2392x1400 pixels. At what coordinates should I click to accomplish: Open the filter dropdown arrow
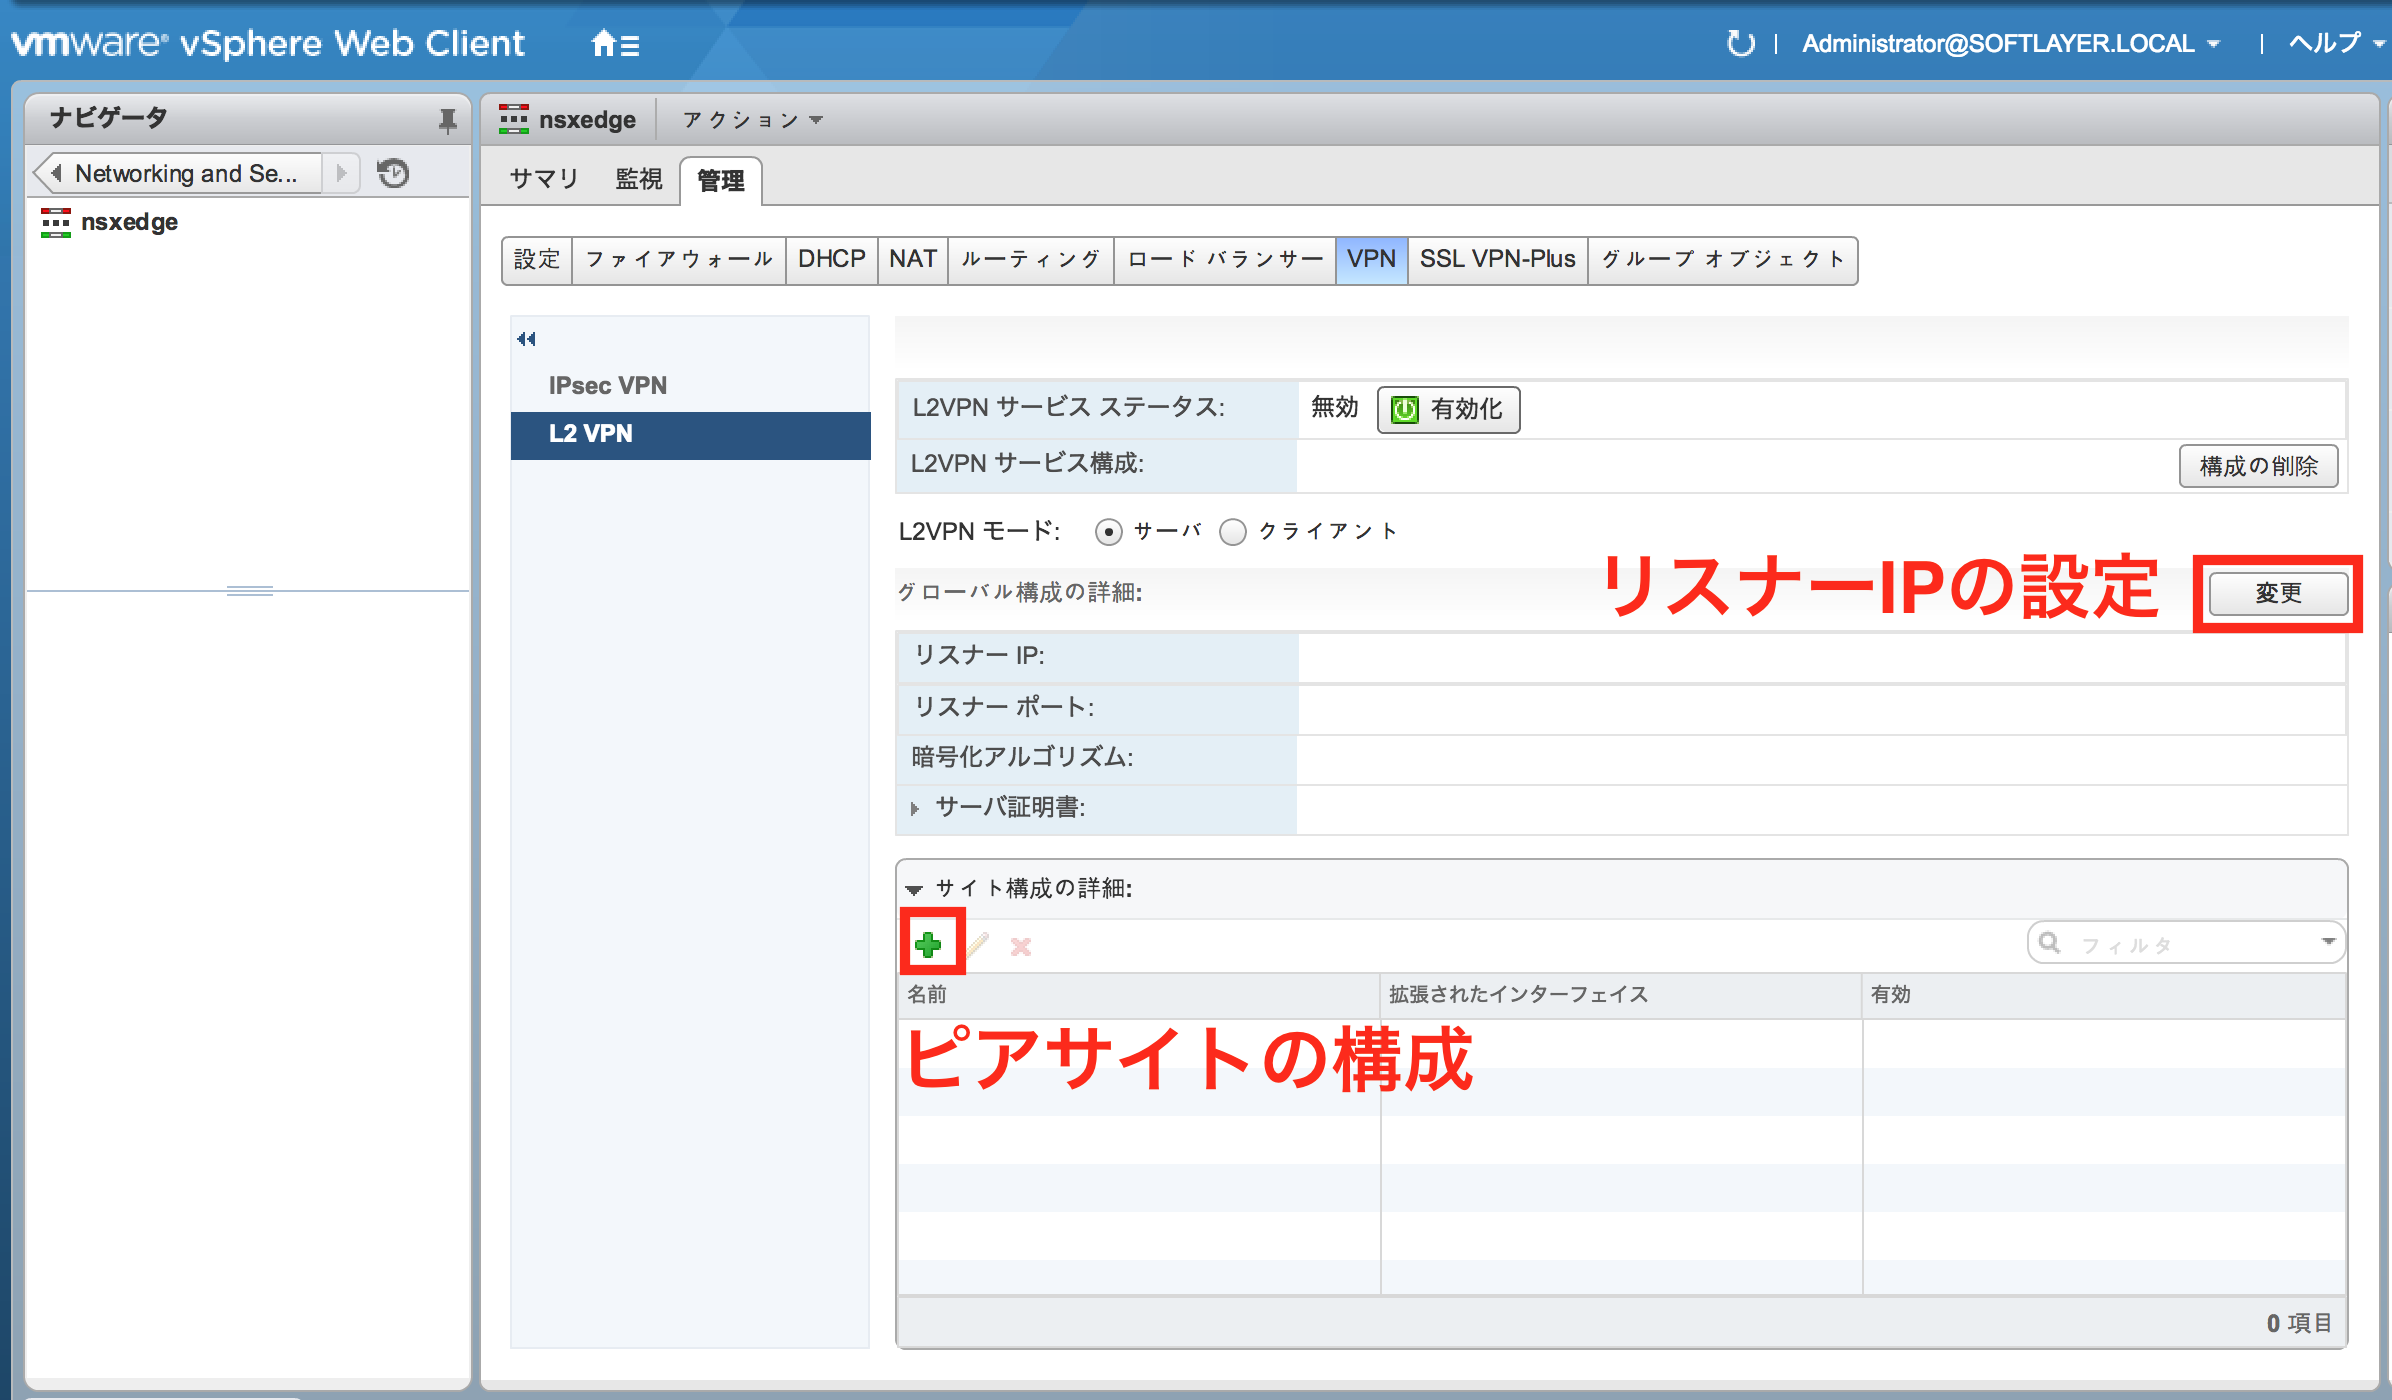(2328, 942)
